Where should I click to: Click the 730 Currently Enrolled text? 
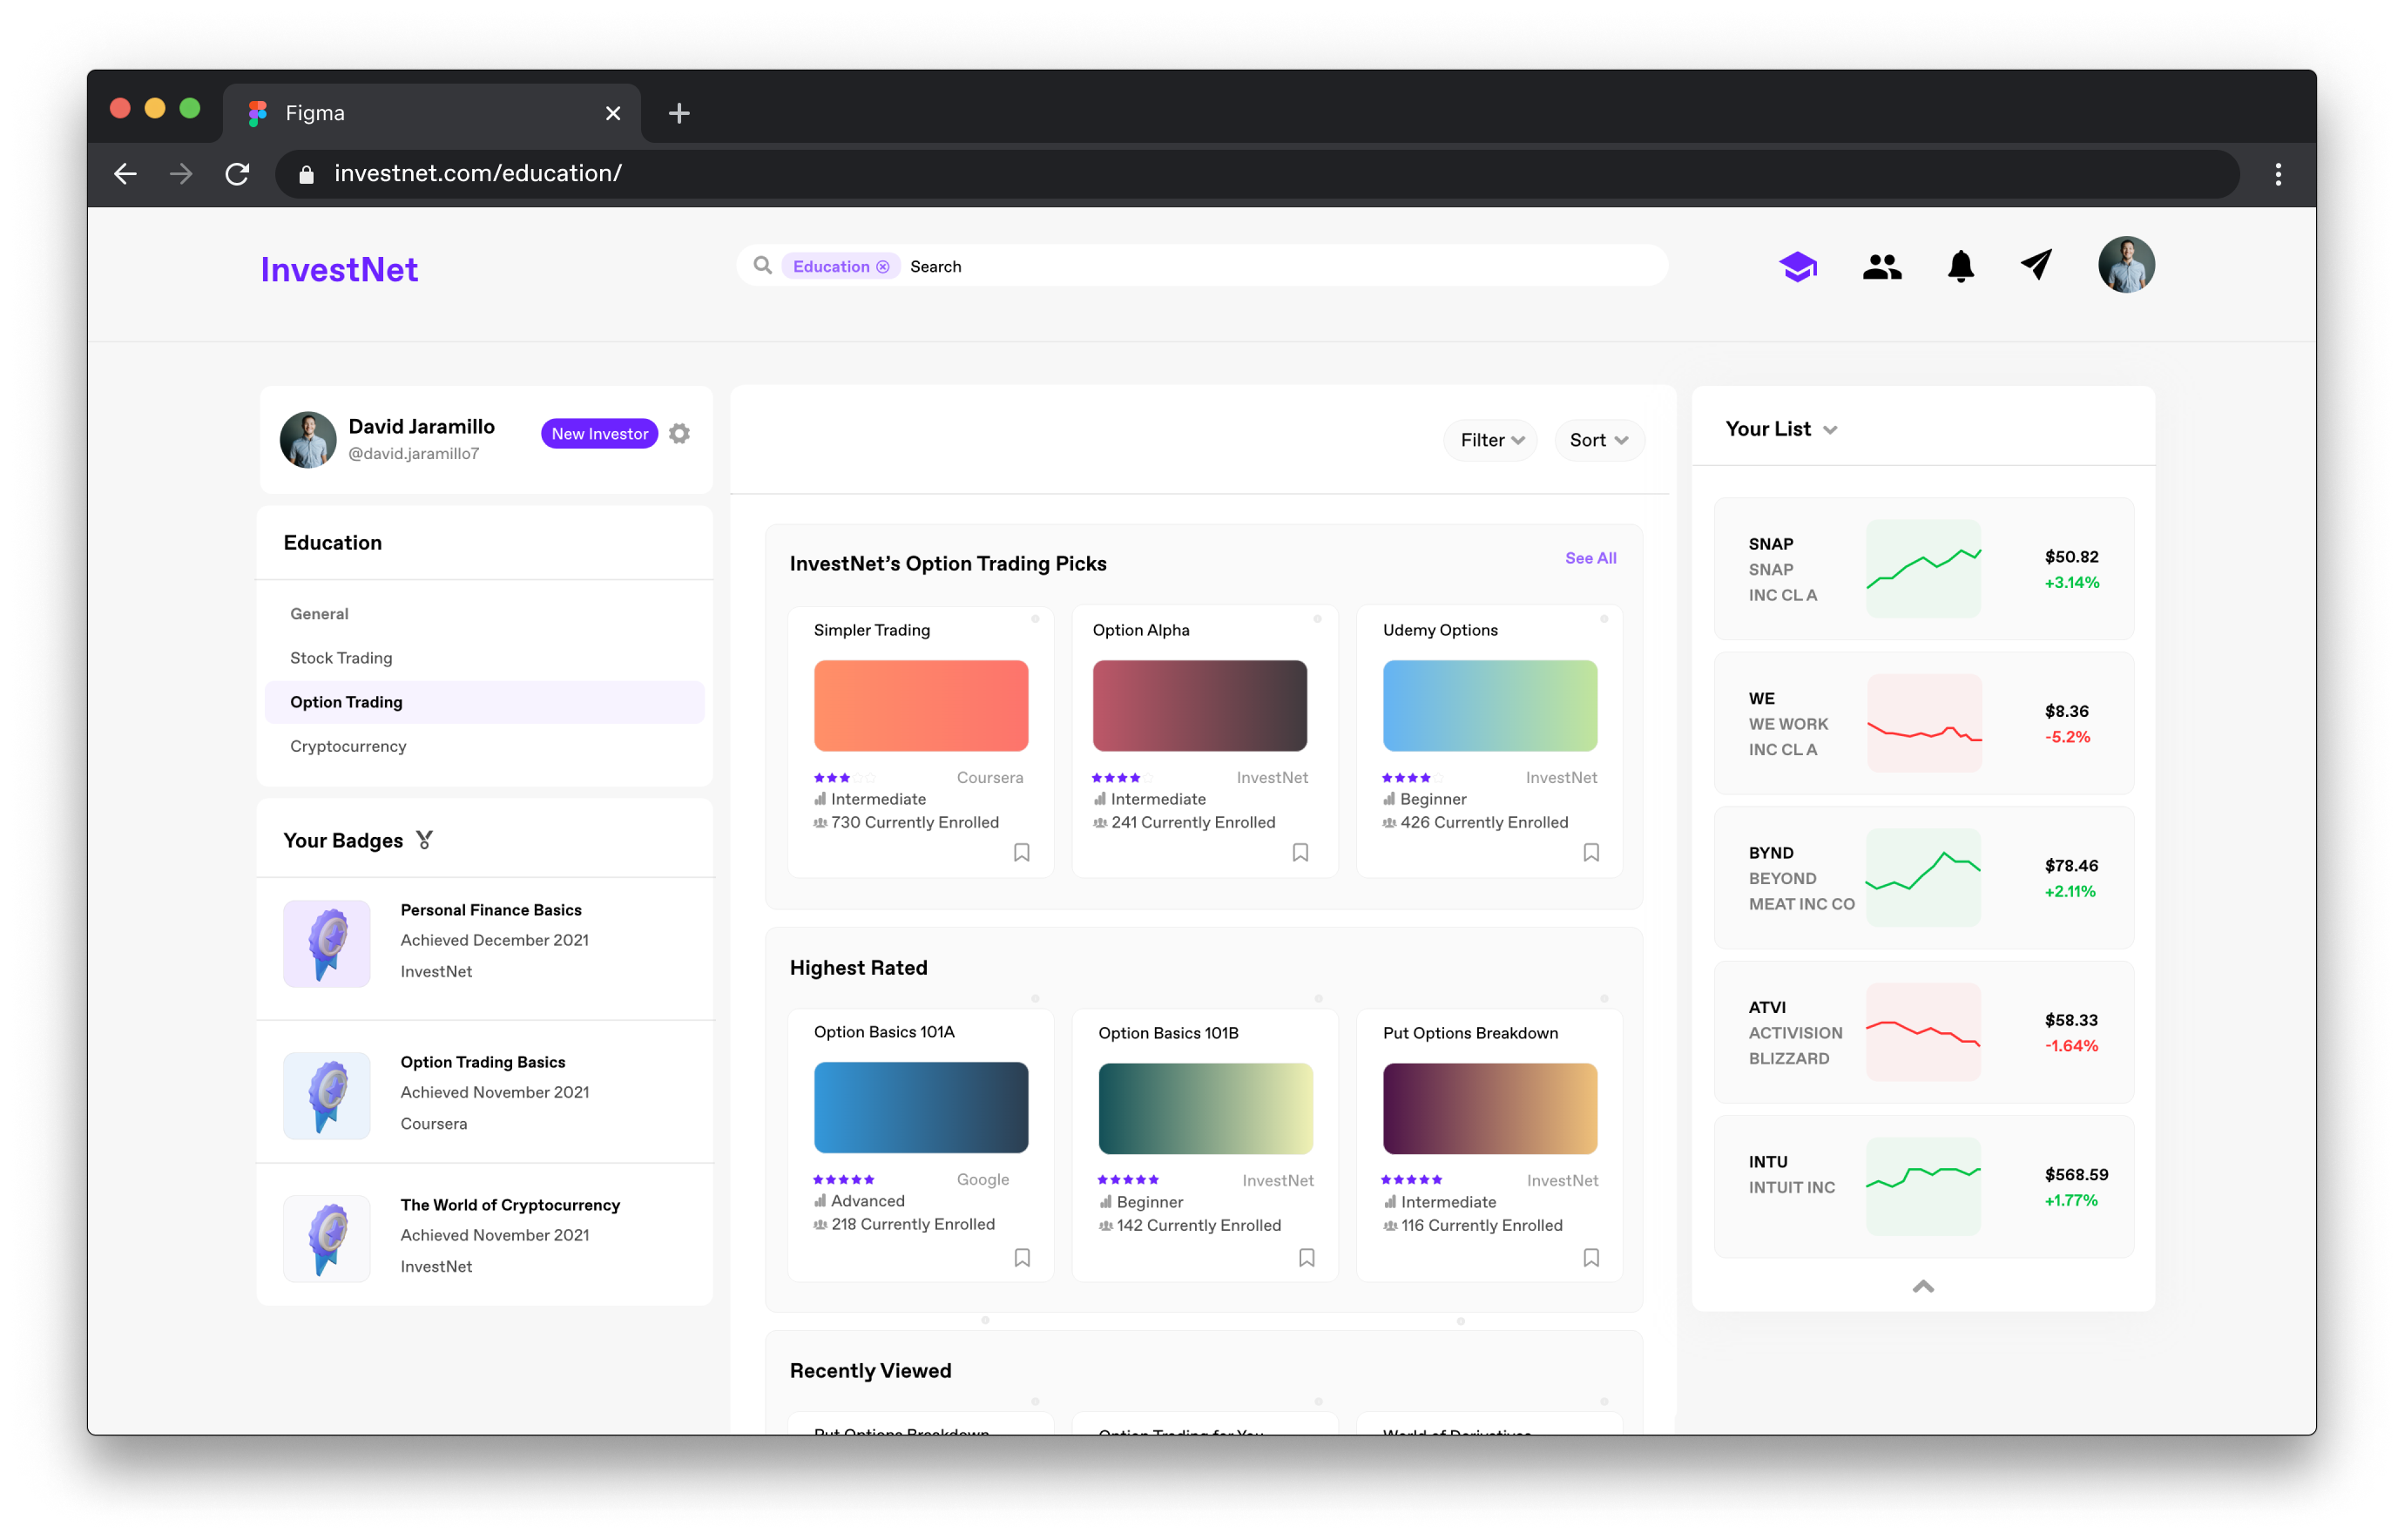(x=914, y=822)
